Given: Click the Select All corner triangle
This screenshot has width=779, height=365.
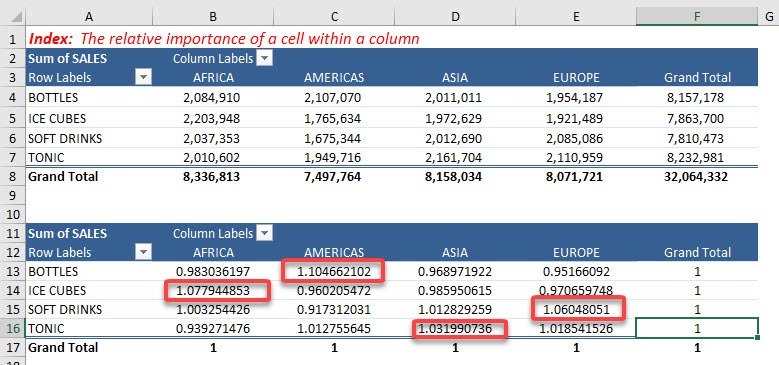Looking at the screenshot, I should [16, 17].
